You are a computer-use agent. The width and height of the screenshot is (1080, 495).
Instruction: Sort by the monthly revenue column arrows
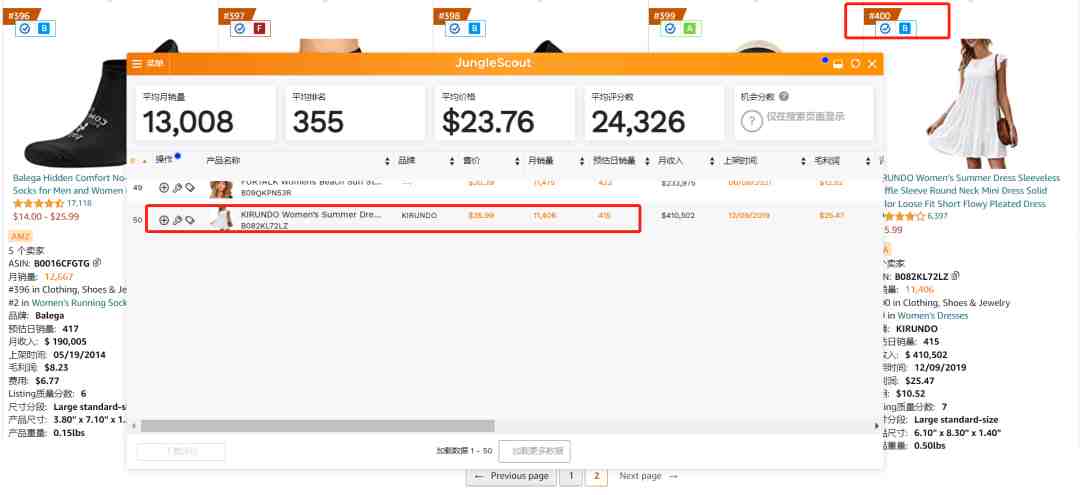714,161
